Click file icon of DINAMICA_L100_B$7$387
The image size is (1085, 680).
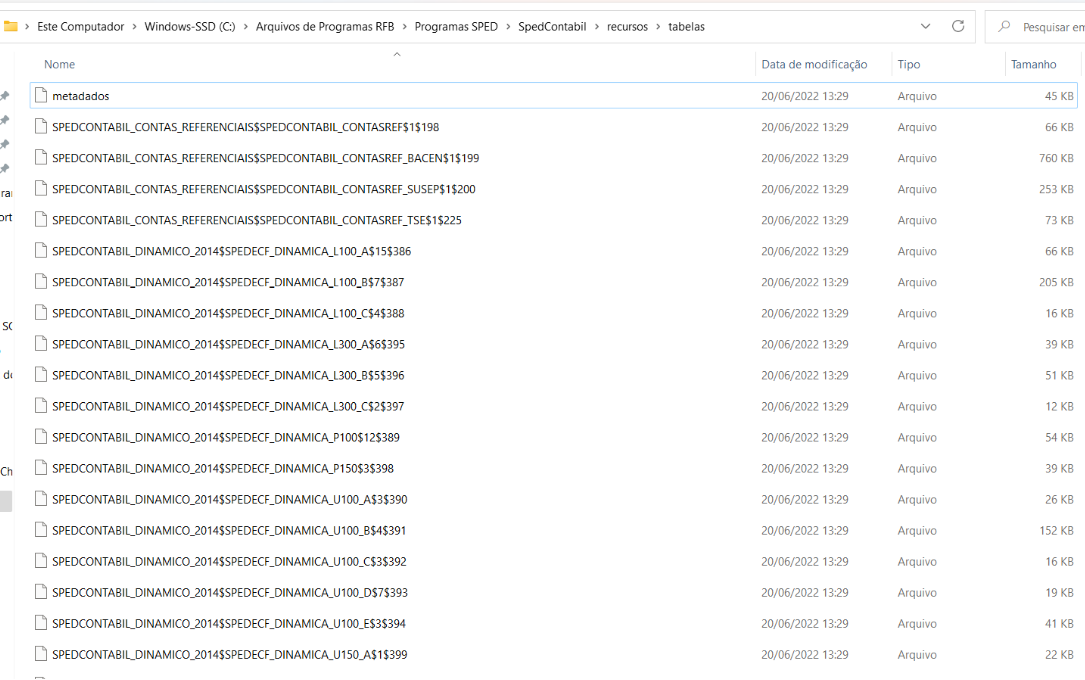click(42, 282)
